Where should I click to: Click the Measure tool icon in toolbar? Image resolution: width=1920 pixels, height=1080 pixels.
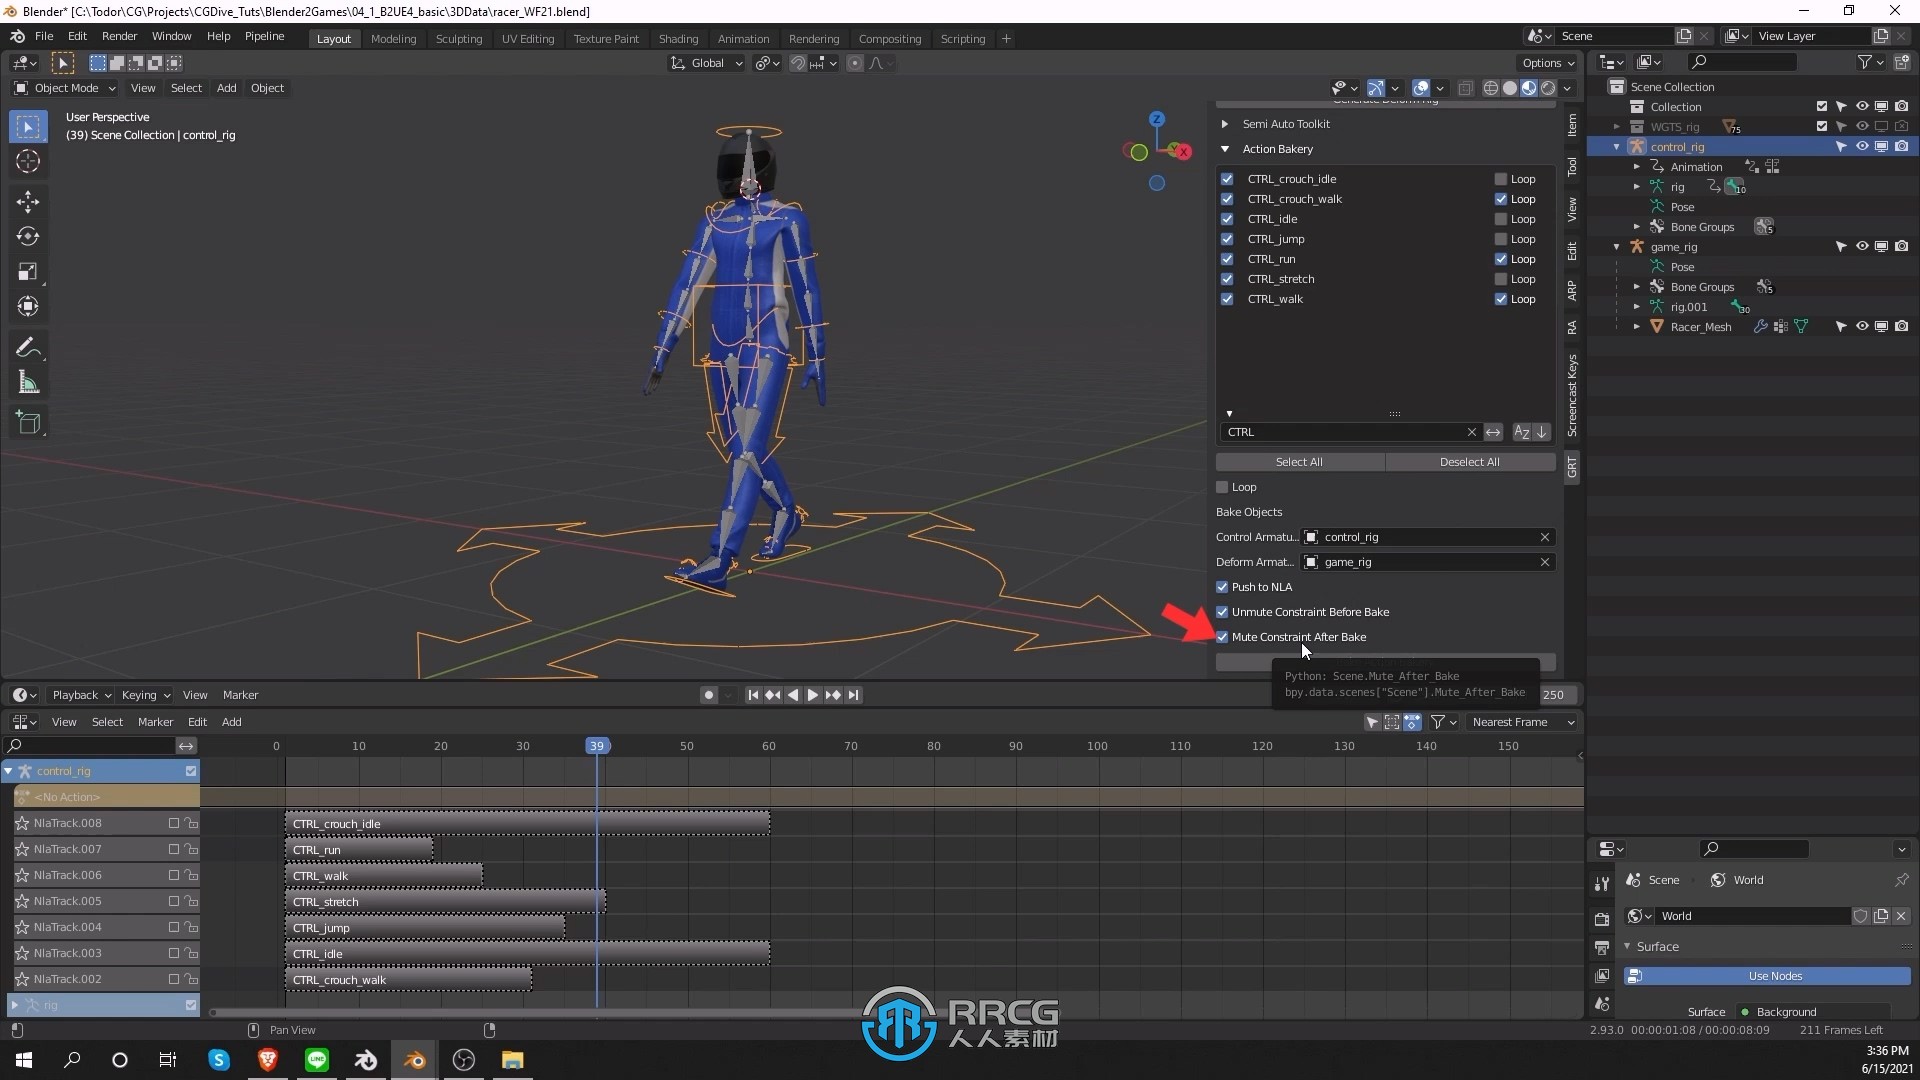(29, 384)
